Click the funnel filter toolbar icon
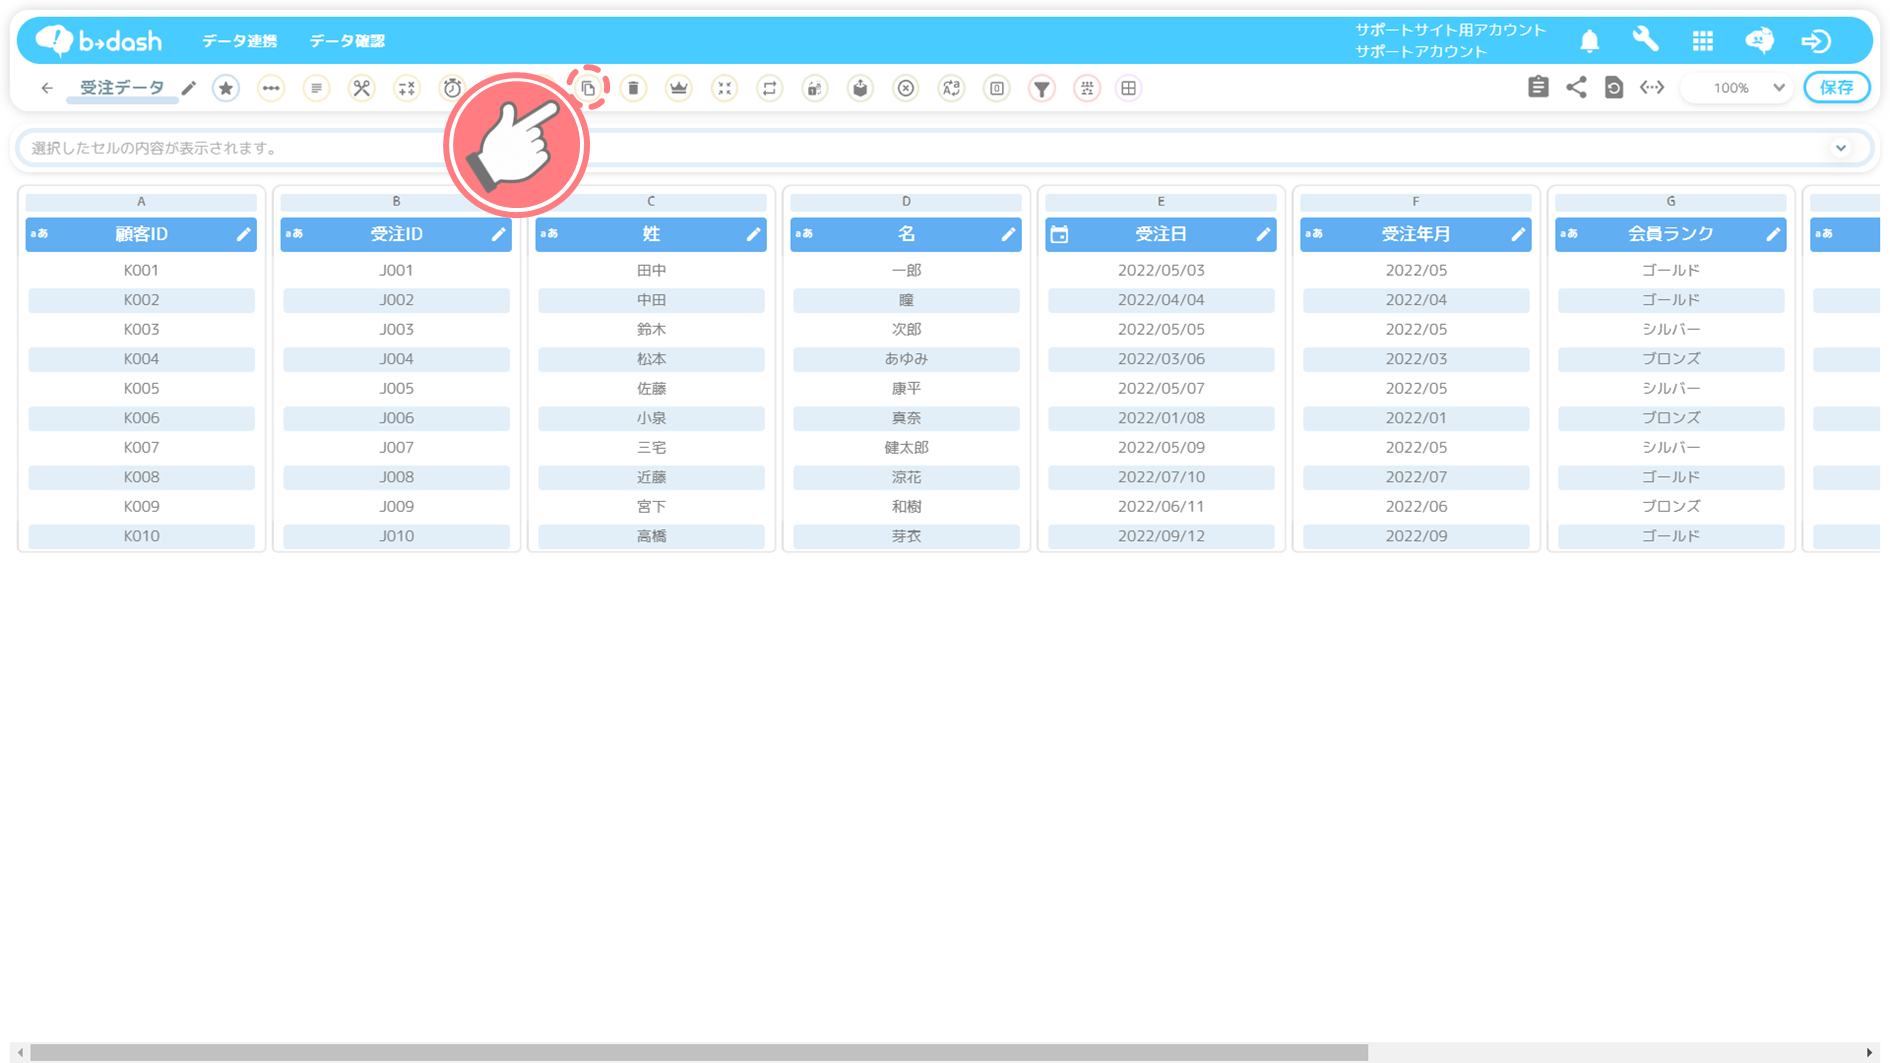The image size is (1890, 1063). (1042, 88)
